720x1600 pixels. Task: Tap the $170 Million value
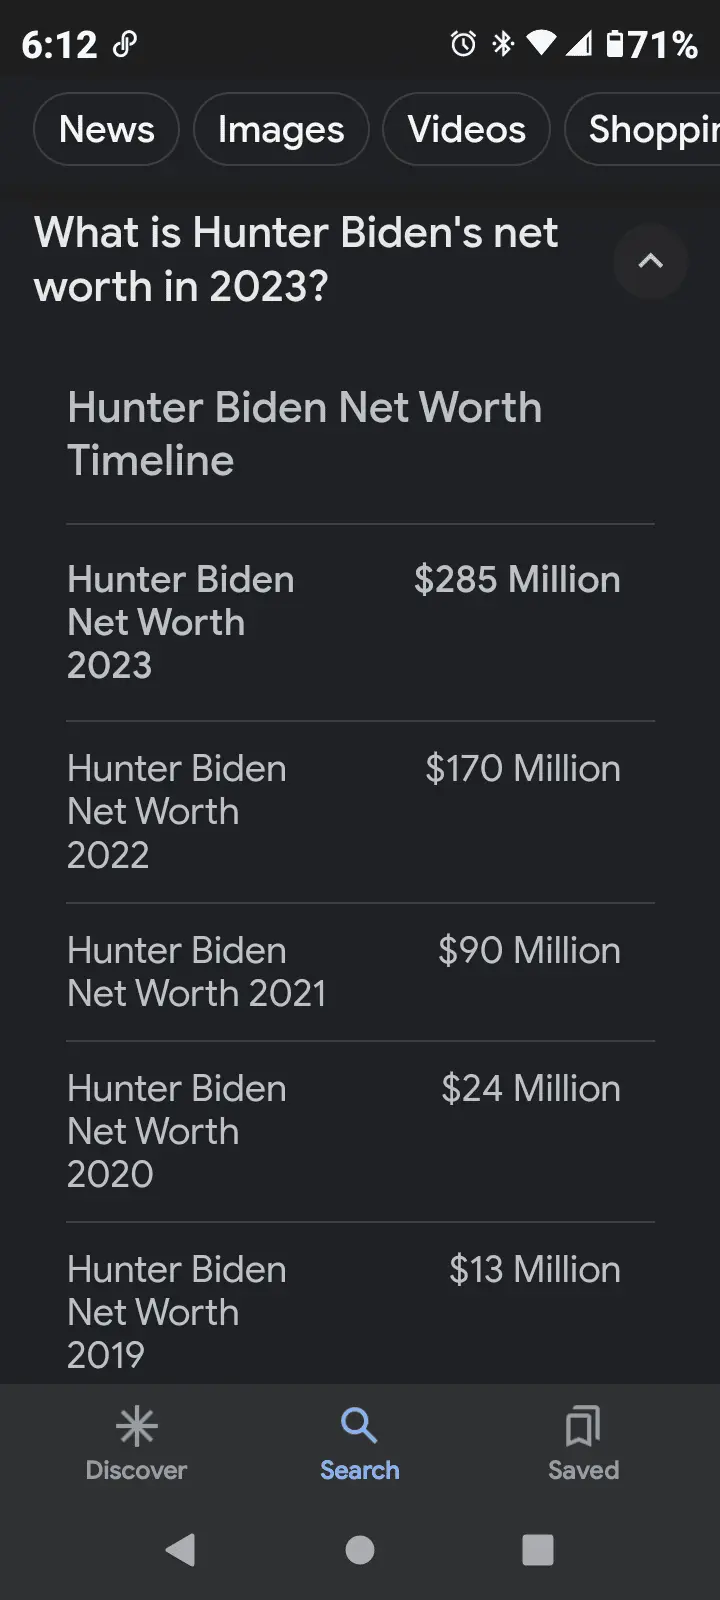523,768
